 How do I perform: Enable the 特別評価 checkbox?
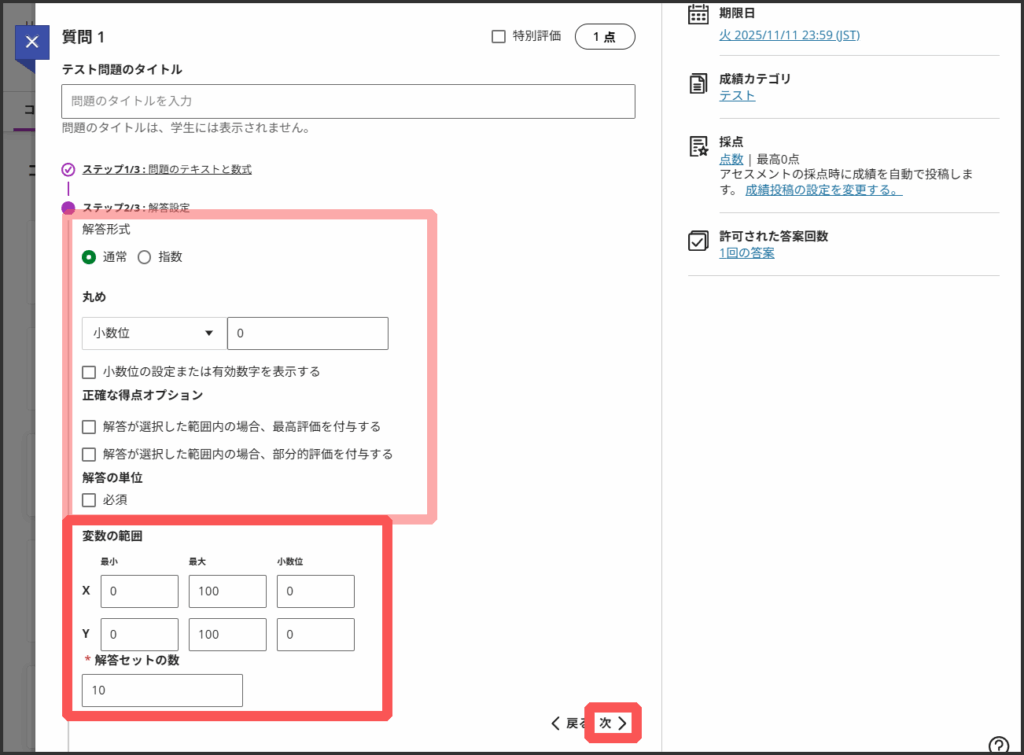pyautogui.click(x=499, y=36)
